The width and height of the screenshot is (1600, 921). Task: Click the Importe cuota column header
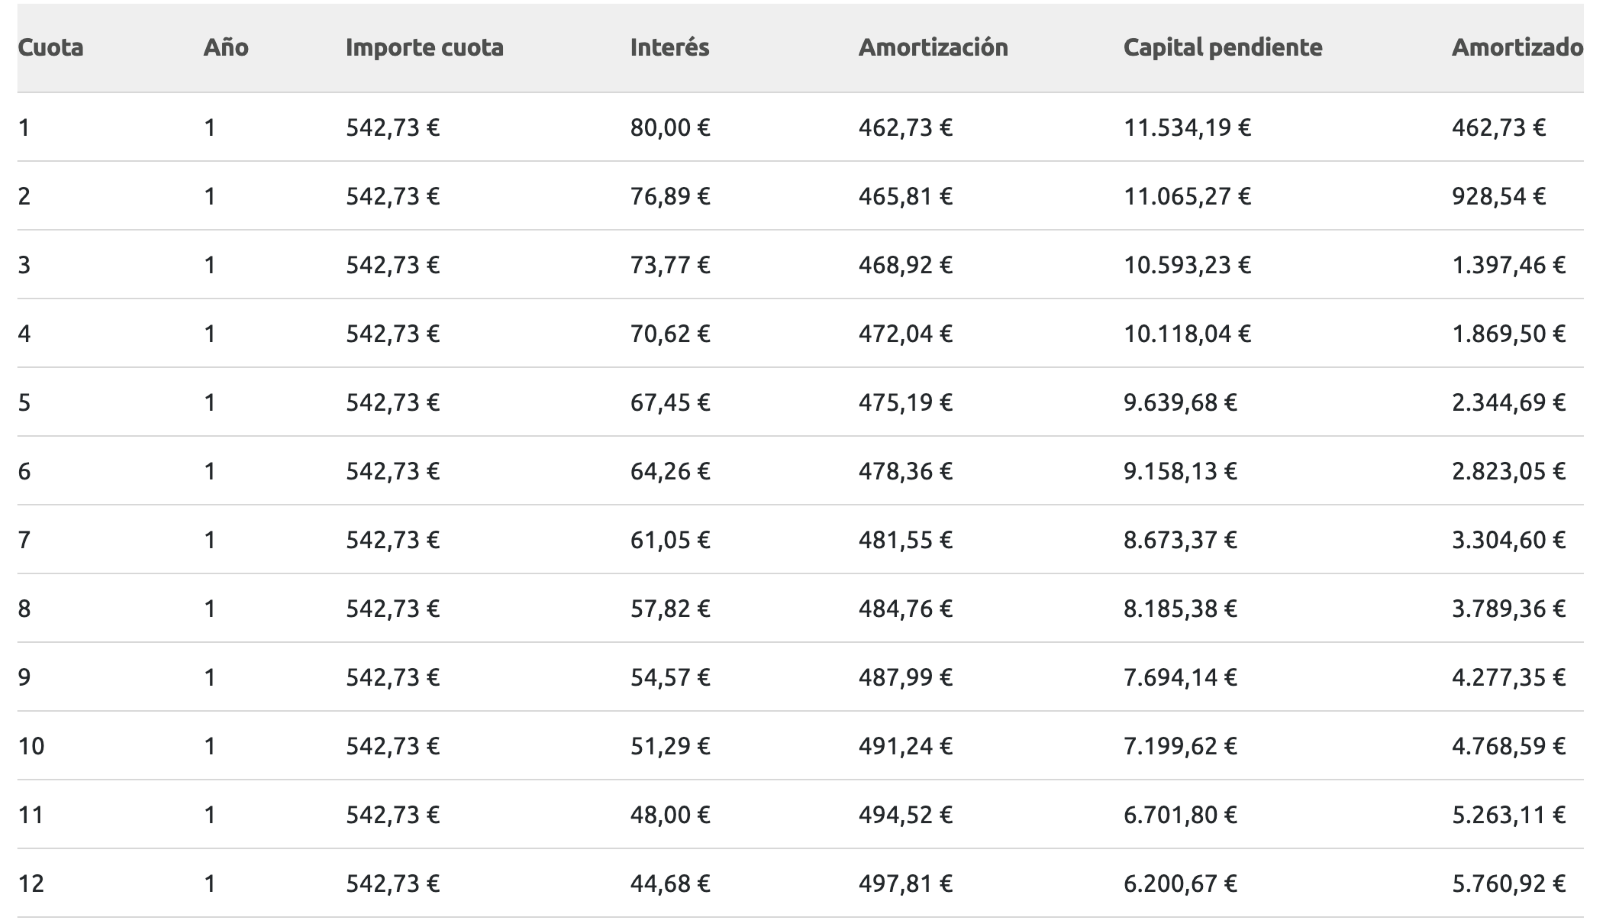(x=424, y=48)
